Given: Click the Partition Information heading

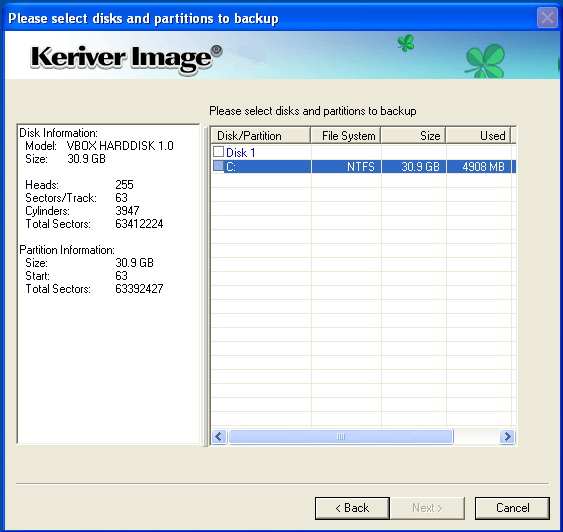Looking at the screenshot, I should point(67,250).
